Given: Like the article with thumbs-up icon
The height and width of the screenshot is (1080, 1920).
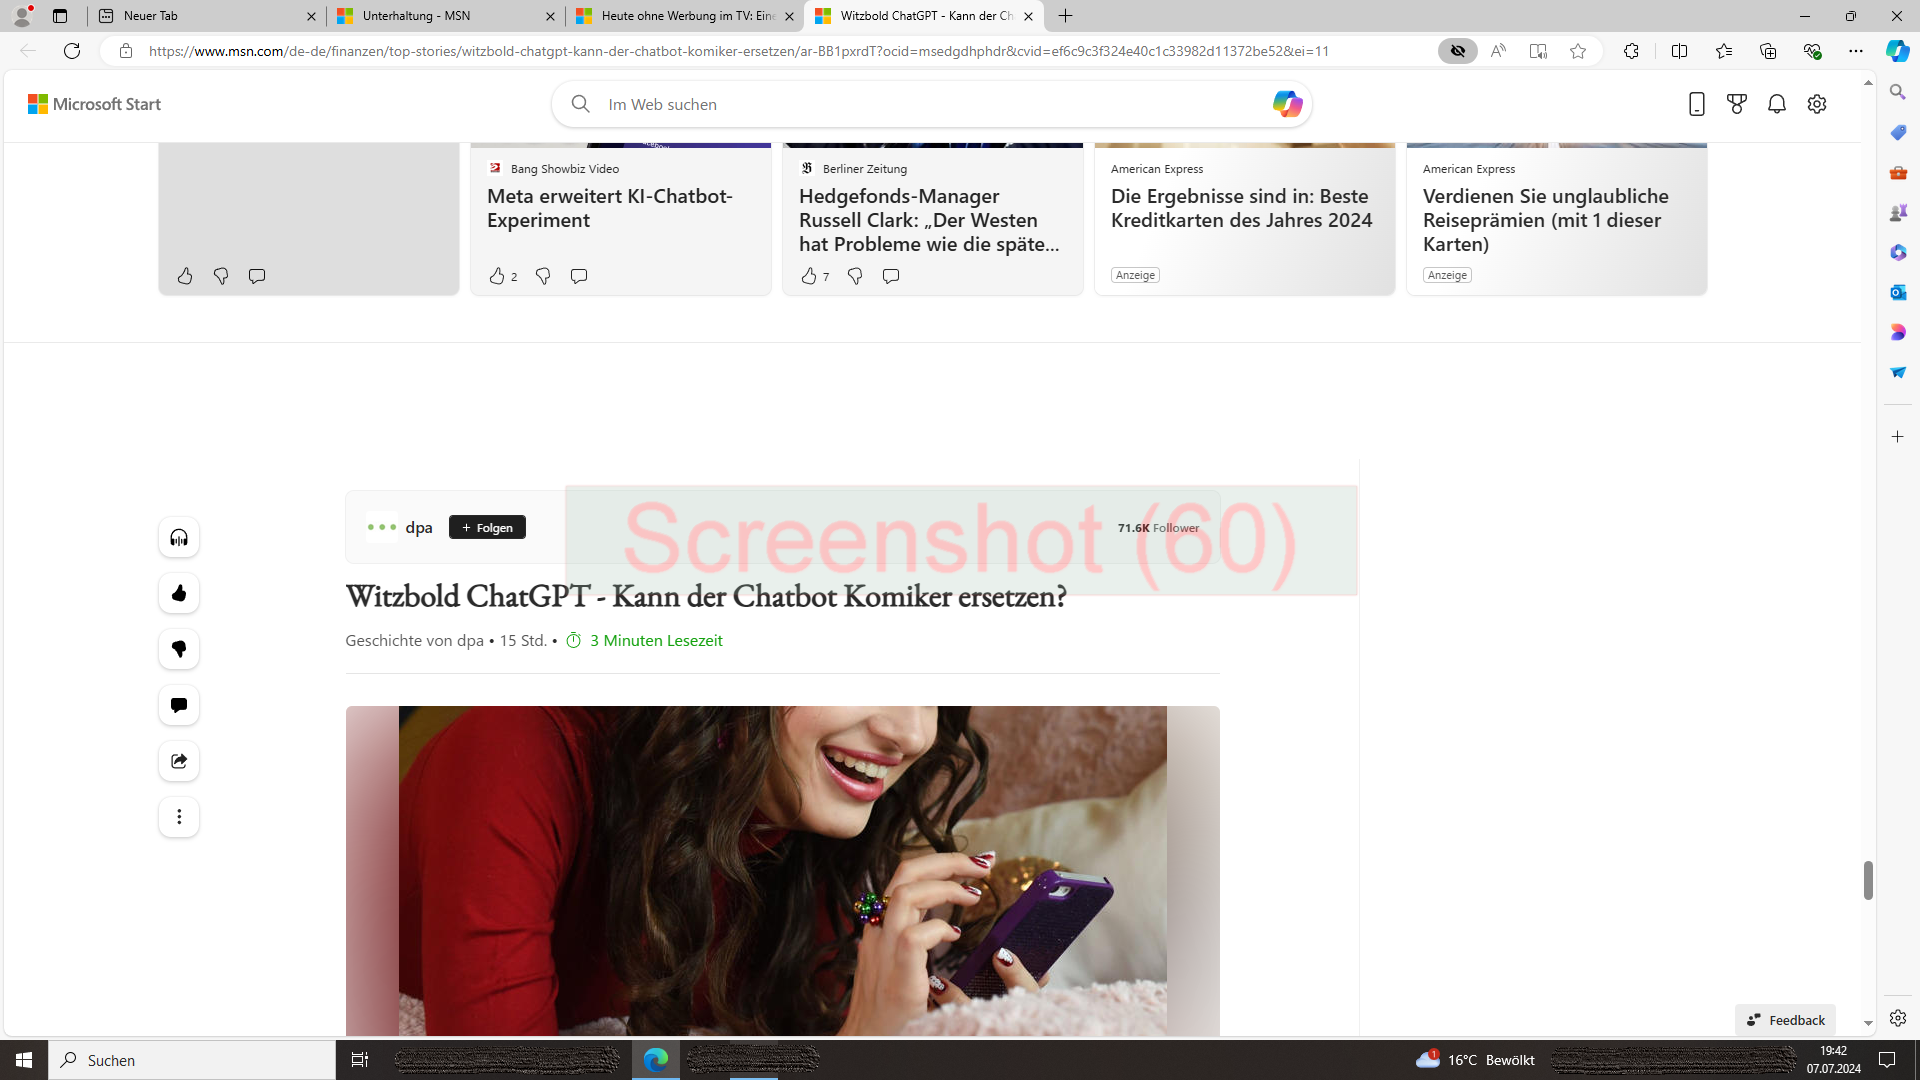Looking at the screenshot, I should (179, 594).
